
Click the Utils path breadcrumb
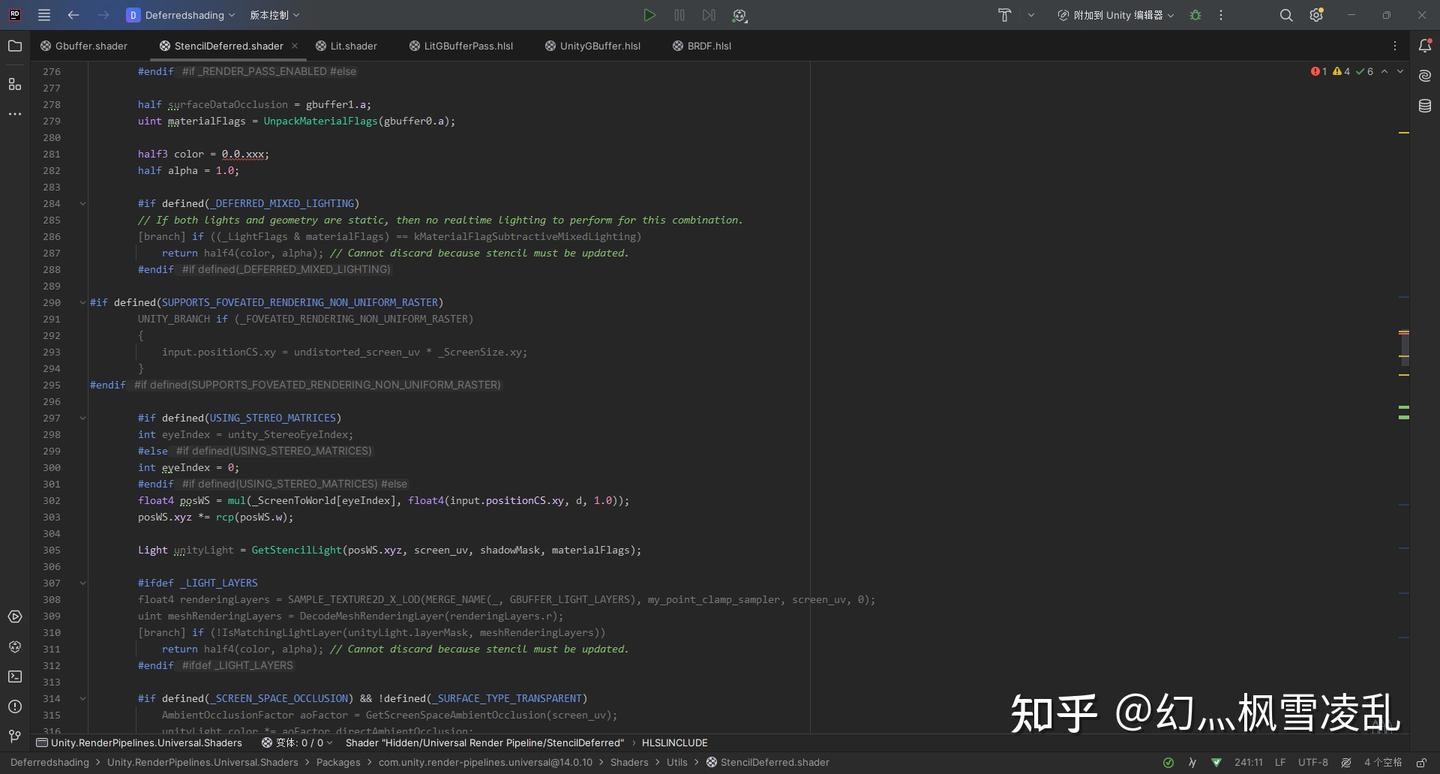point(677,762)
